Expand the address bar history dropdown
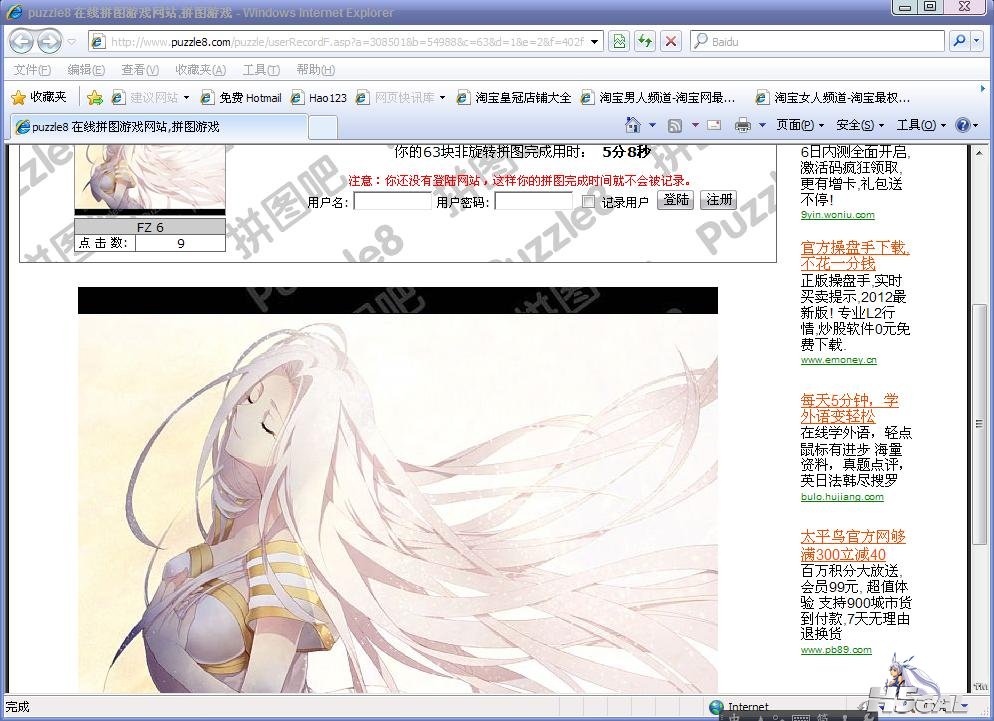 click(595, 42)
